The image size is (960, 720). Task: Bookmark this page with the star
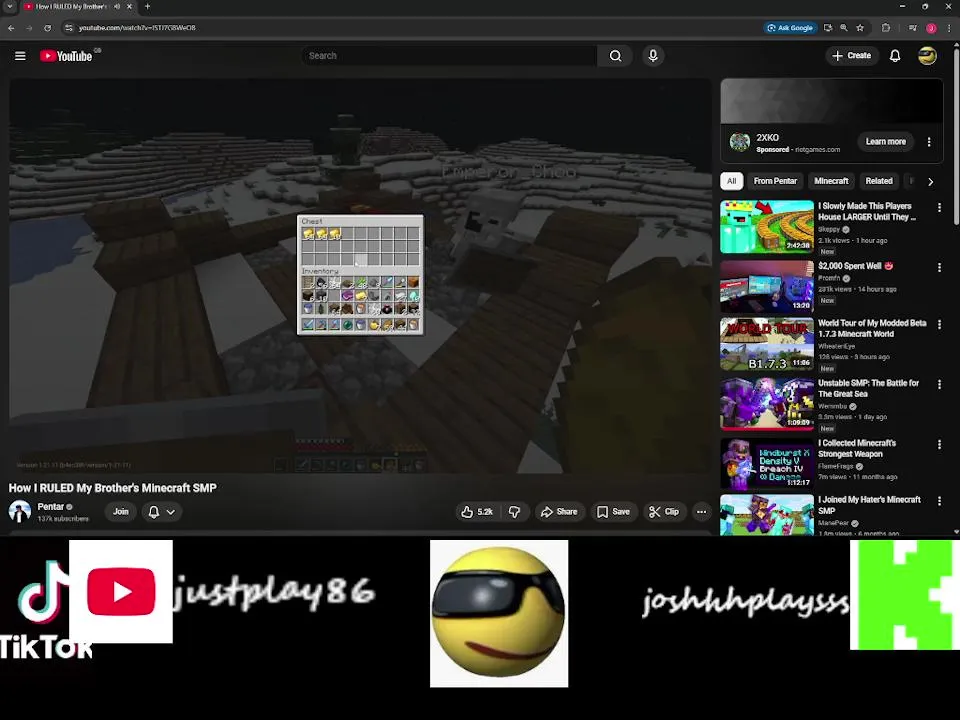(x=860, y=28)
